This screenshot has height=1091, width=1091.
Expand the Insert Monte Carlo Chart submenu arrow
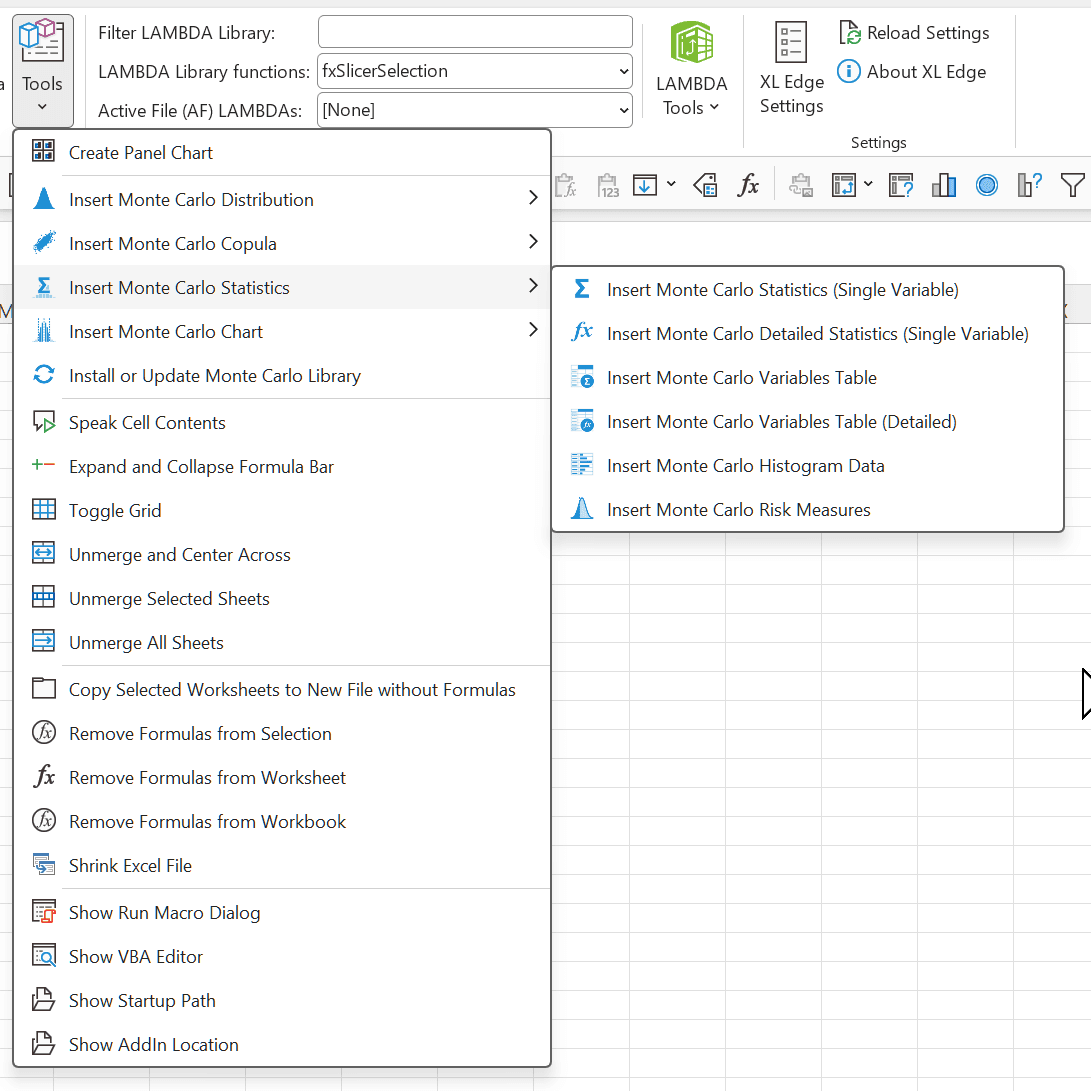tap(533, 330)
